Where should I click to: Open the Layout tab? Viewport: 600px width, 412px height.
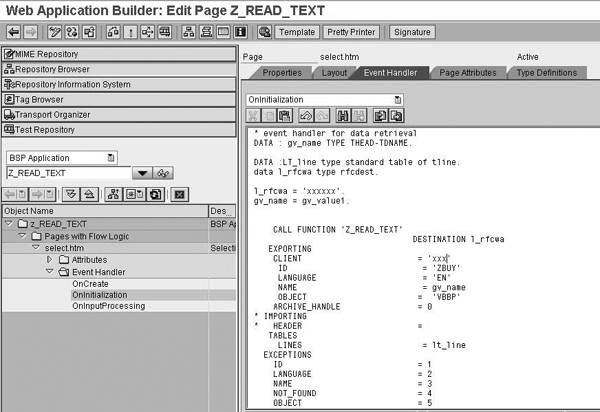click(x=334, y=73)
